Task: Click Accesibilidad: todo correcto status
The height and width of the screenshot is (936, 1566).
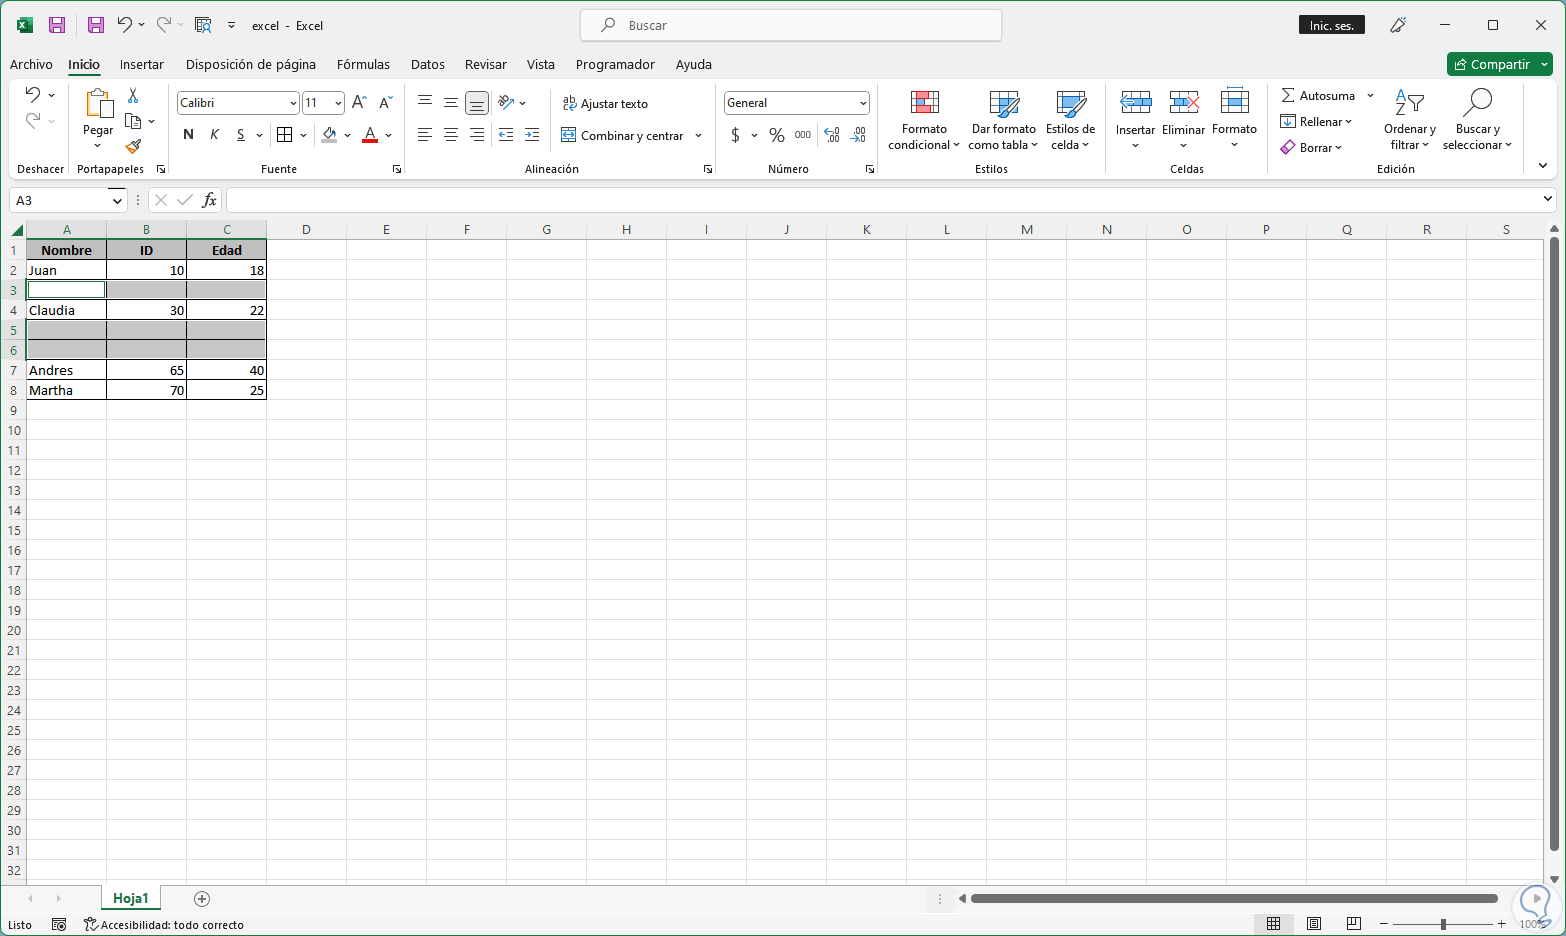Action: 164,925
